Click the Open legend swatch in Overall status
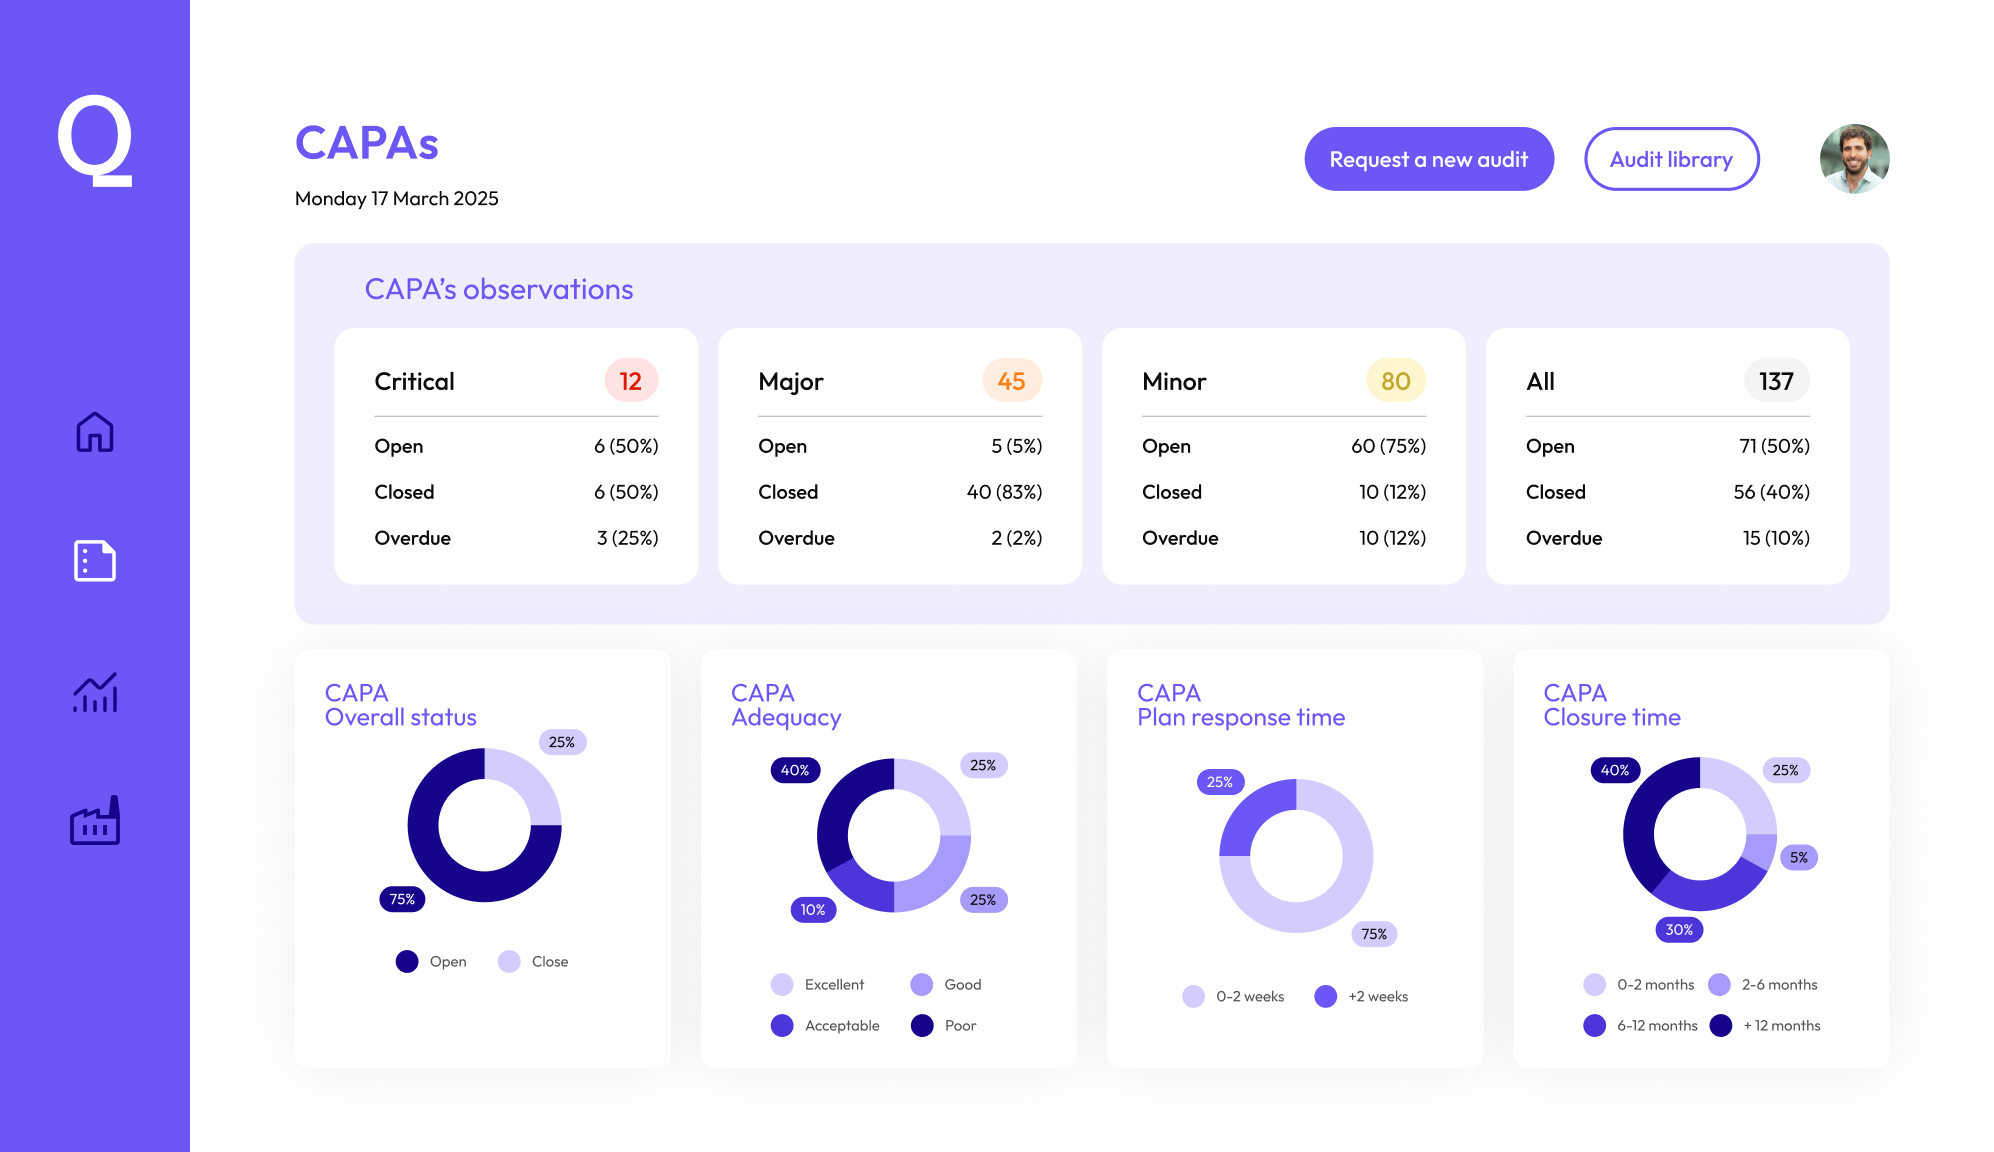 point(407,961)
